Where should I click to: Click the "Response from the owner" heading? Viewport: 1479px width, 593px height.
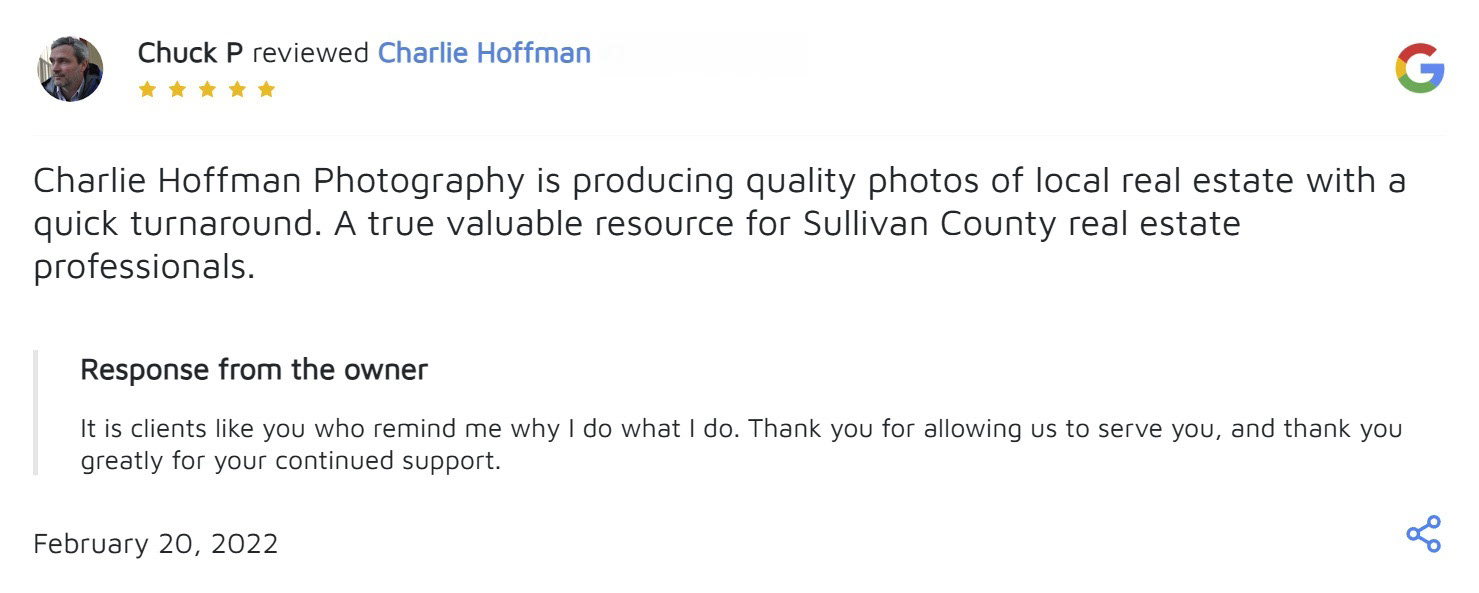click(254, 370)
